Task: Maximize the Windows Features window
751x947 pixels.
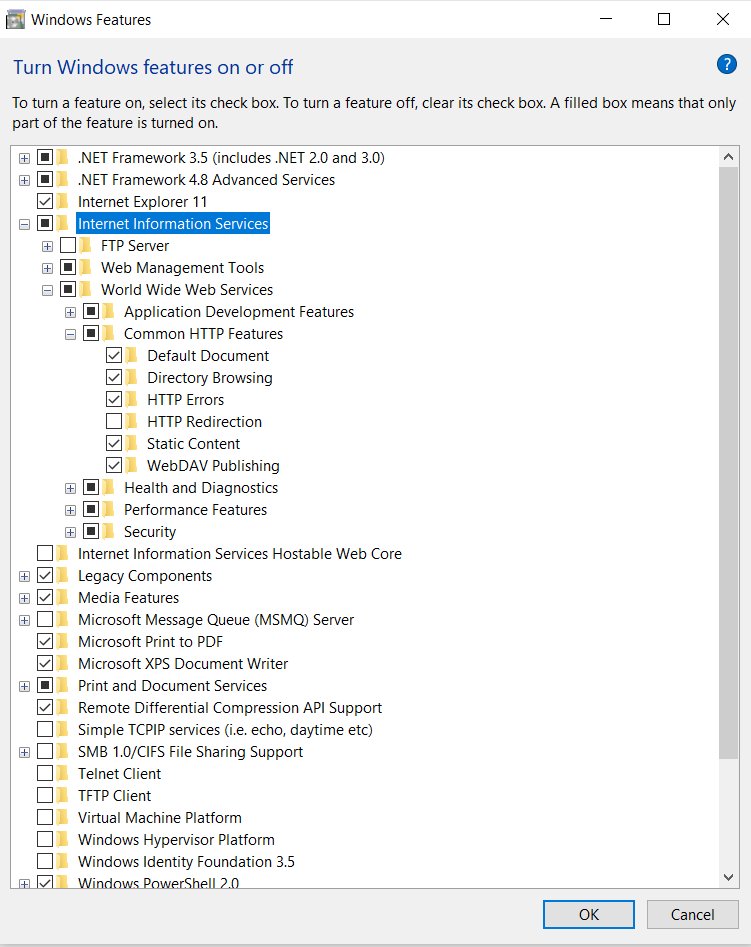Action: click(x=664, y=19)
